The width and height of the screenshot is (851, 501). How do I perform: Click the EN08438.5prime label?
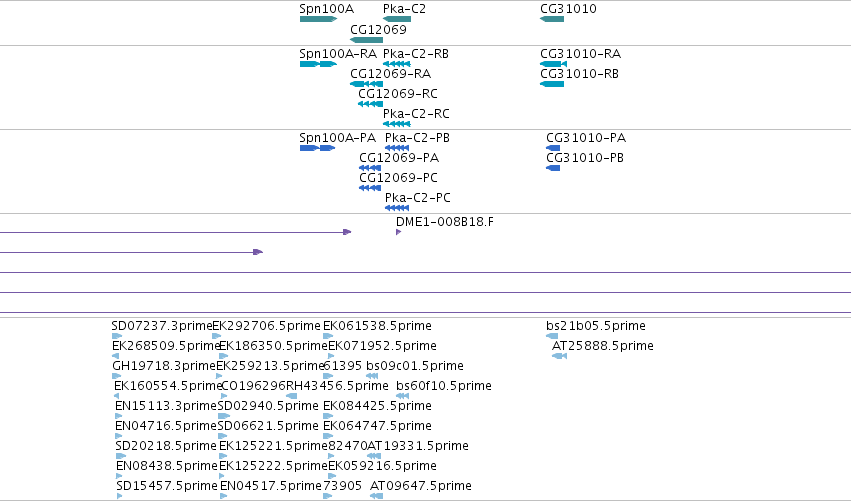coord(167,467)
